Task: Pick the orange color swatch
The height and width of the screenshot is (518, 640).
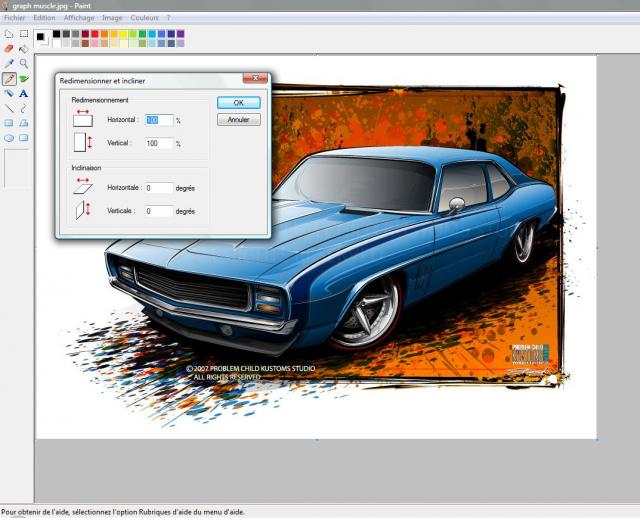Action: click(x=104, y=33)
